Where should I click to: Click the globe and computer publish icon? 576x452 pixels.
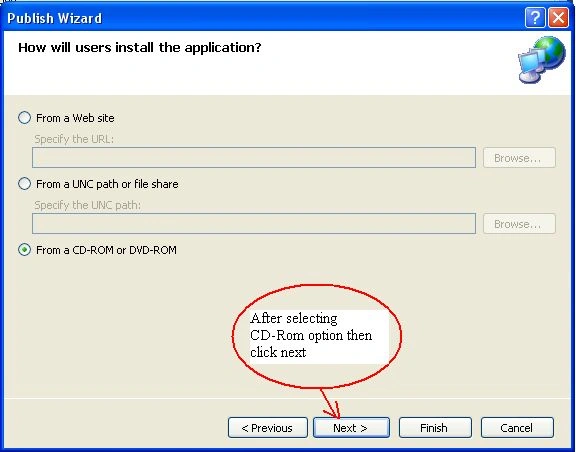[541, 60]
